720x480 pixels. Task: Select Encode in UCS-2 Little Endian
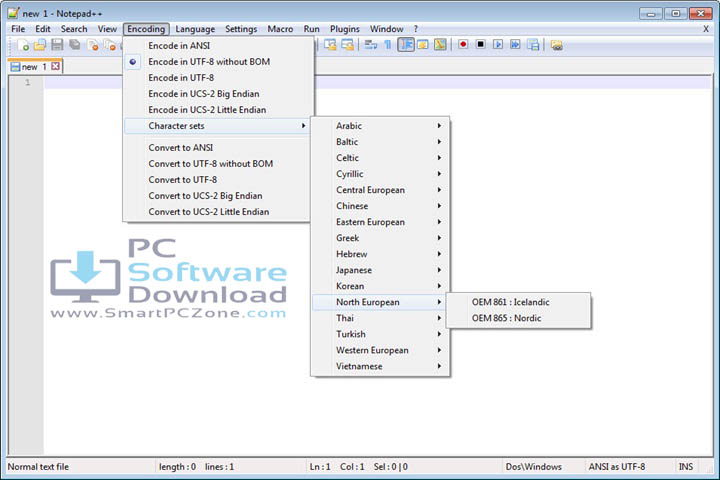coord(219,110)
